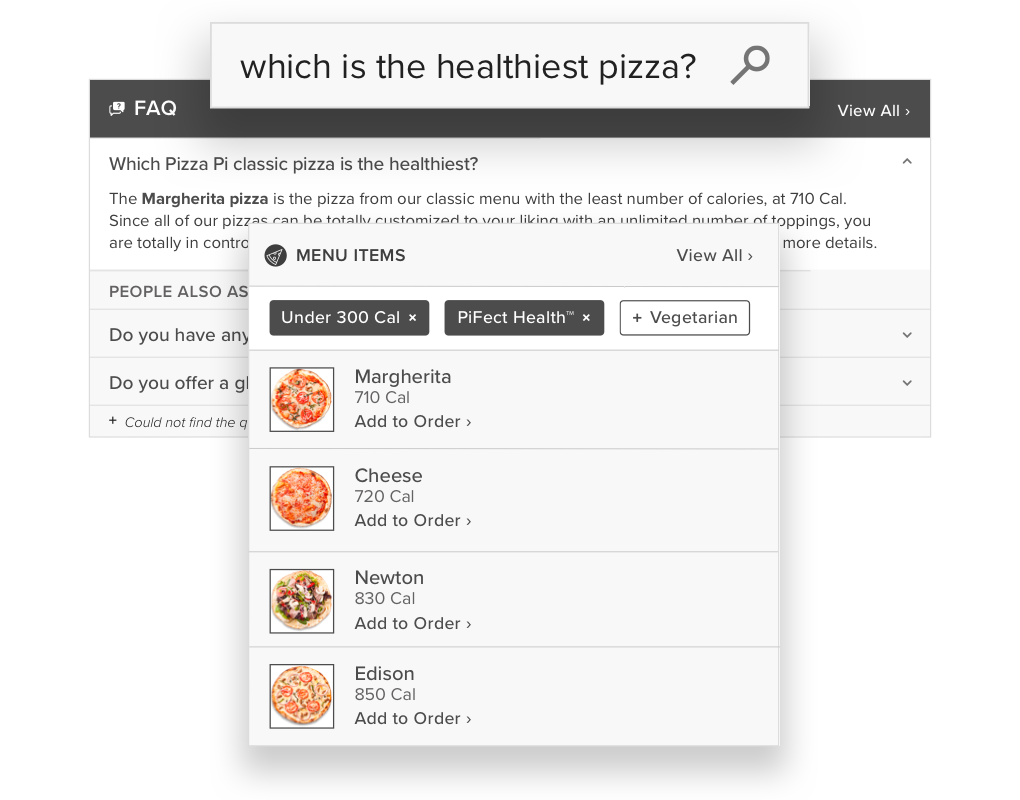The image size is (1020, 800).
Task: Expand the 'Do you have any' question
Action: 906,335
